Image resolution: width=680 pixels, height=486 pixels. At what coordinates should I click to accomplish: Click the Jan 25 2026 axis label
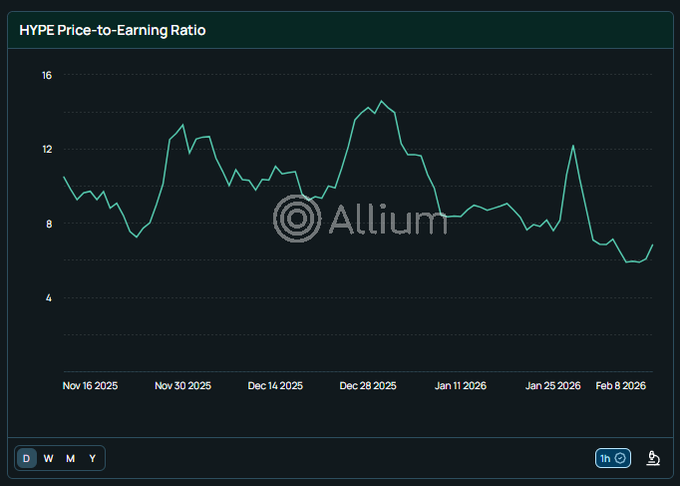point(553,385)
